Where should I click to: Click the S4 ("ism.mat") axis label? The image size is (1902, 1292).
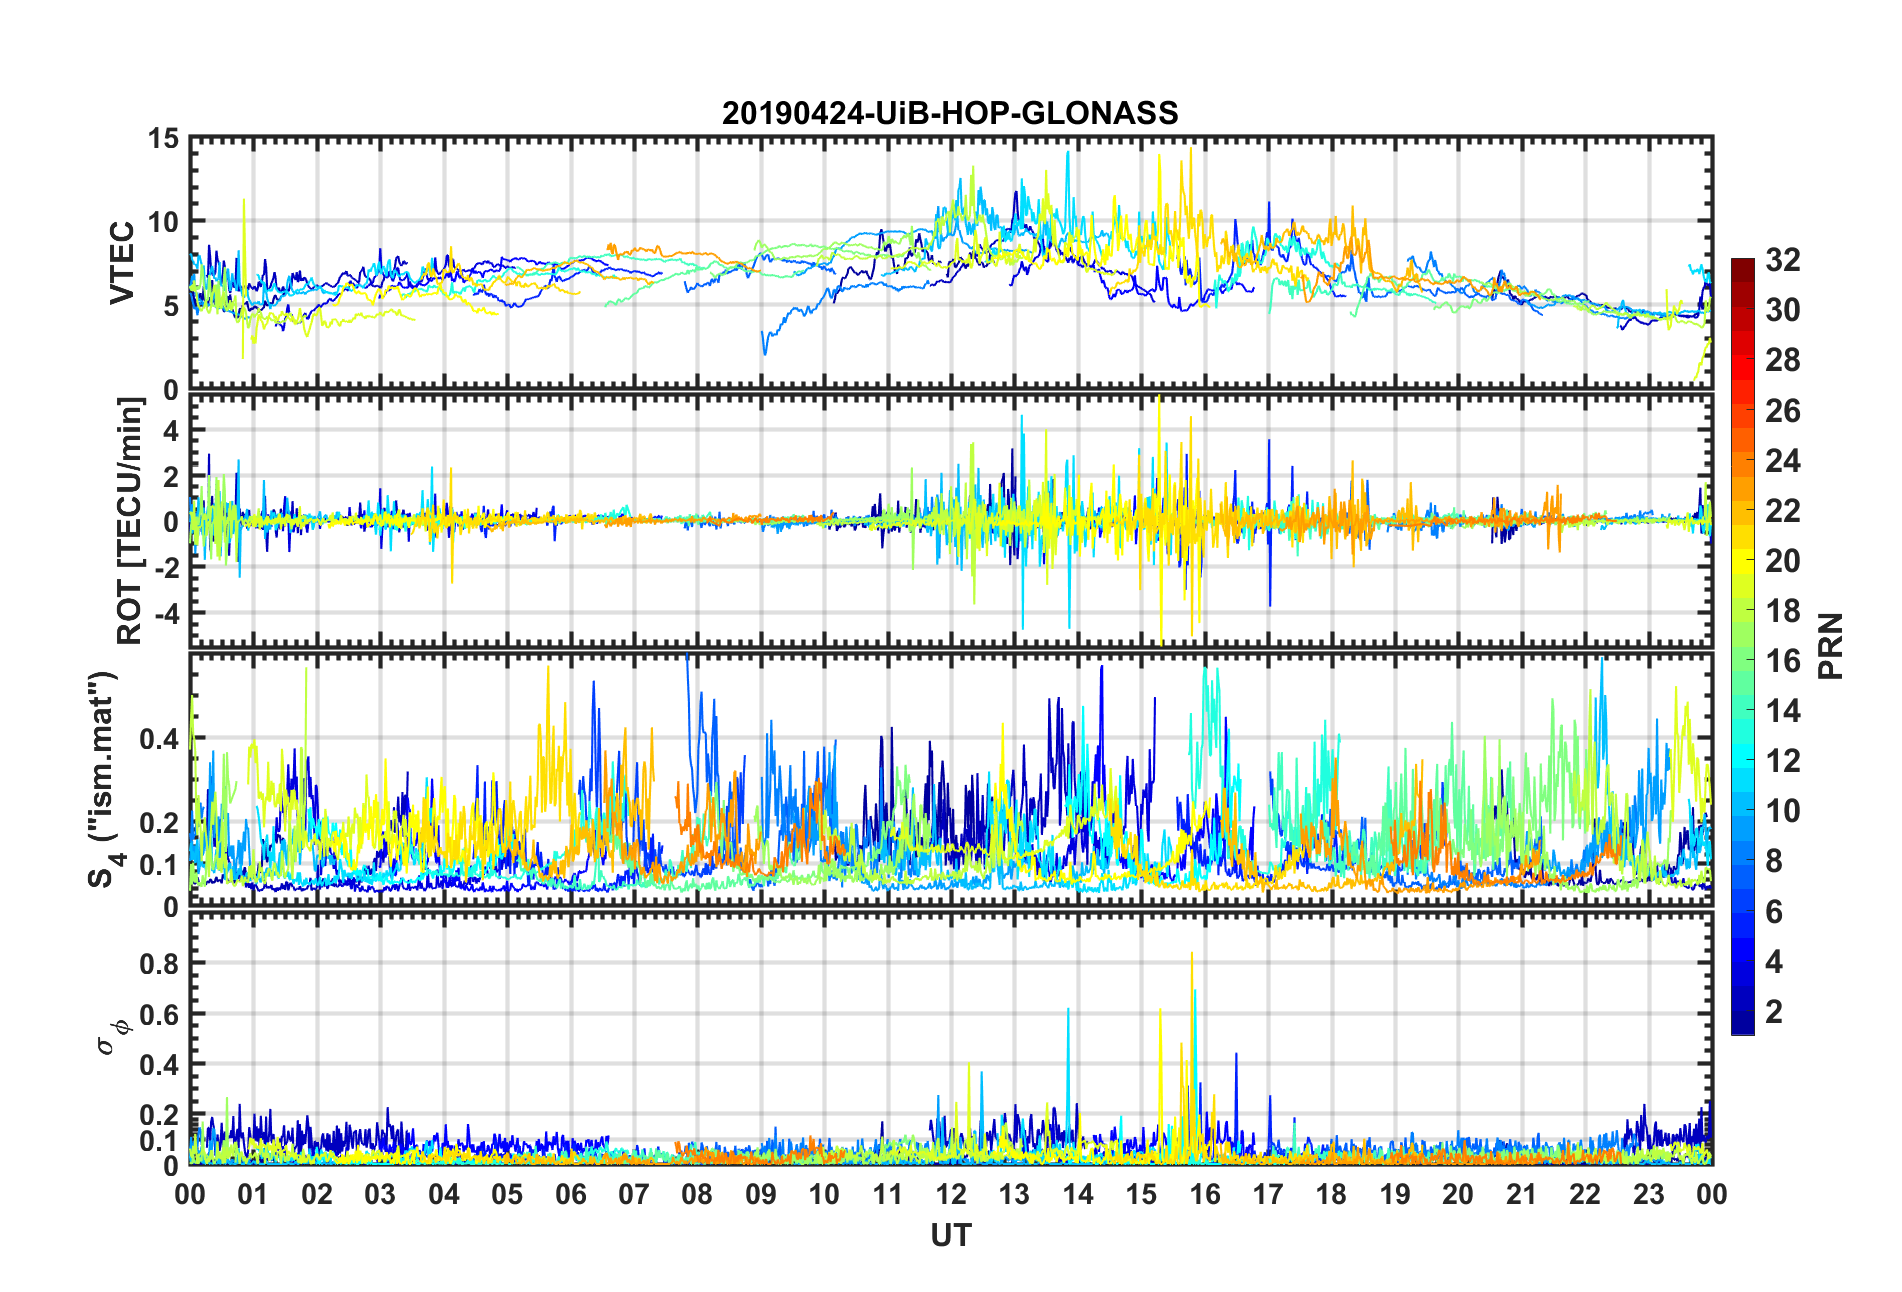pyautogui.click(x=104, y=779)
